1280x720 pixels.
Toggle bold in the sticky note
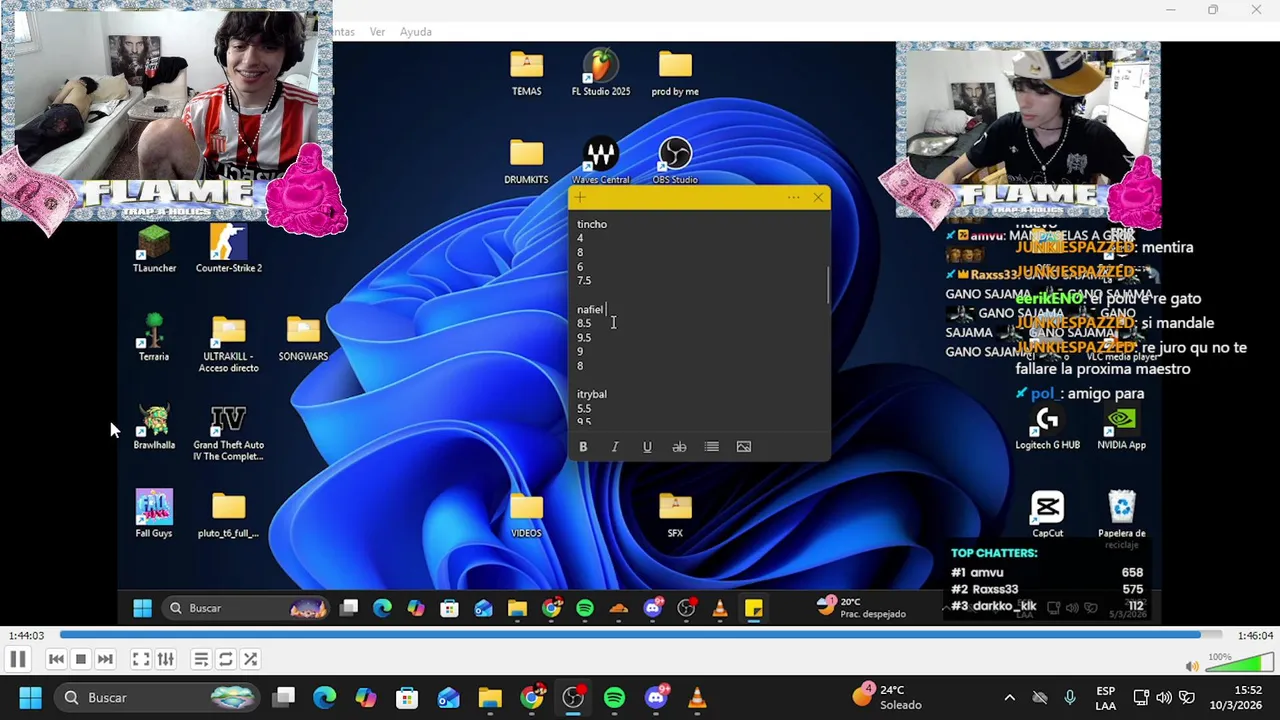583,447
